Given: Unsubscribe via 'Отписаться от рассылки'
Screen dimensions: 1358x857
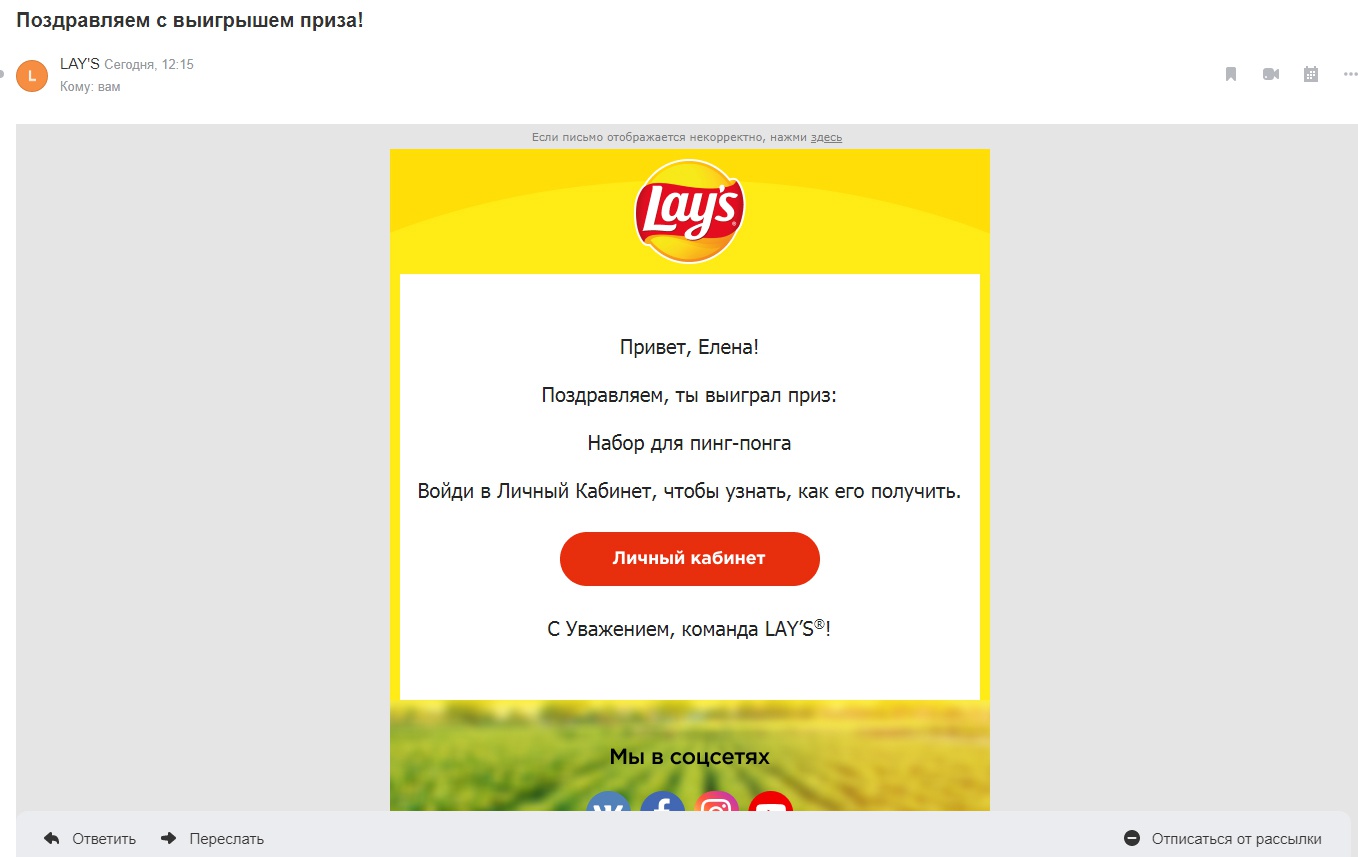Looking at the screenshot, I should 1223,839.
